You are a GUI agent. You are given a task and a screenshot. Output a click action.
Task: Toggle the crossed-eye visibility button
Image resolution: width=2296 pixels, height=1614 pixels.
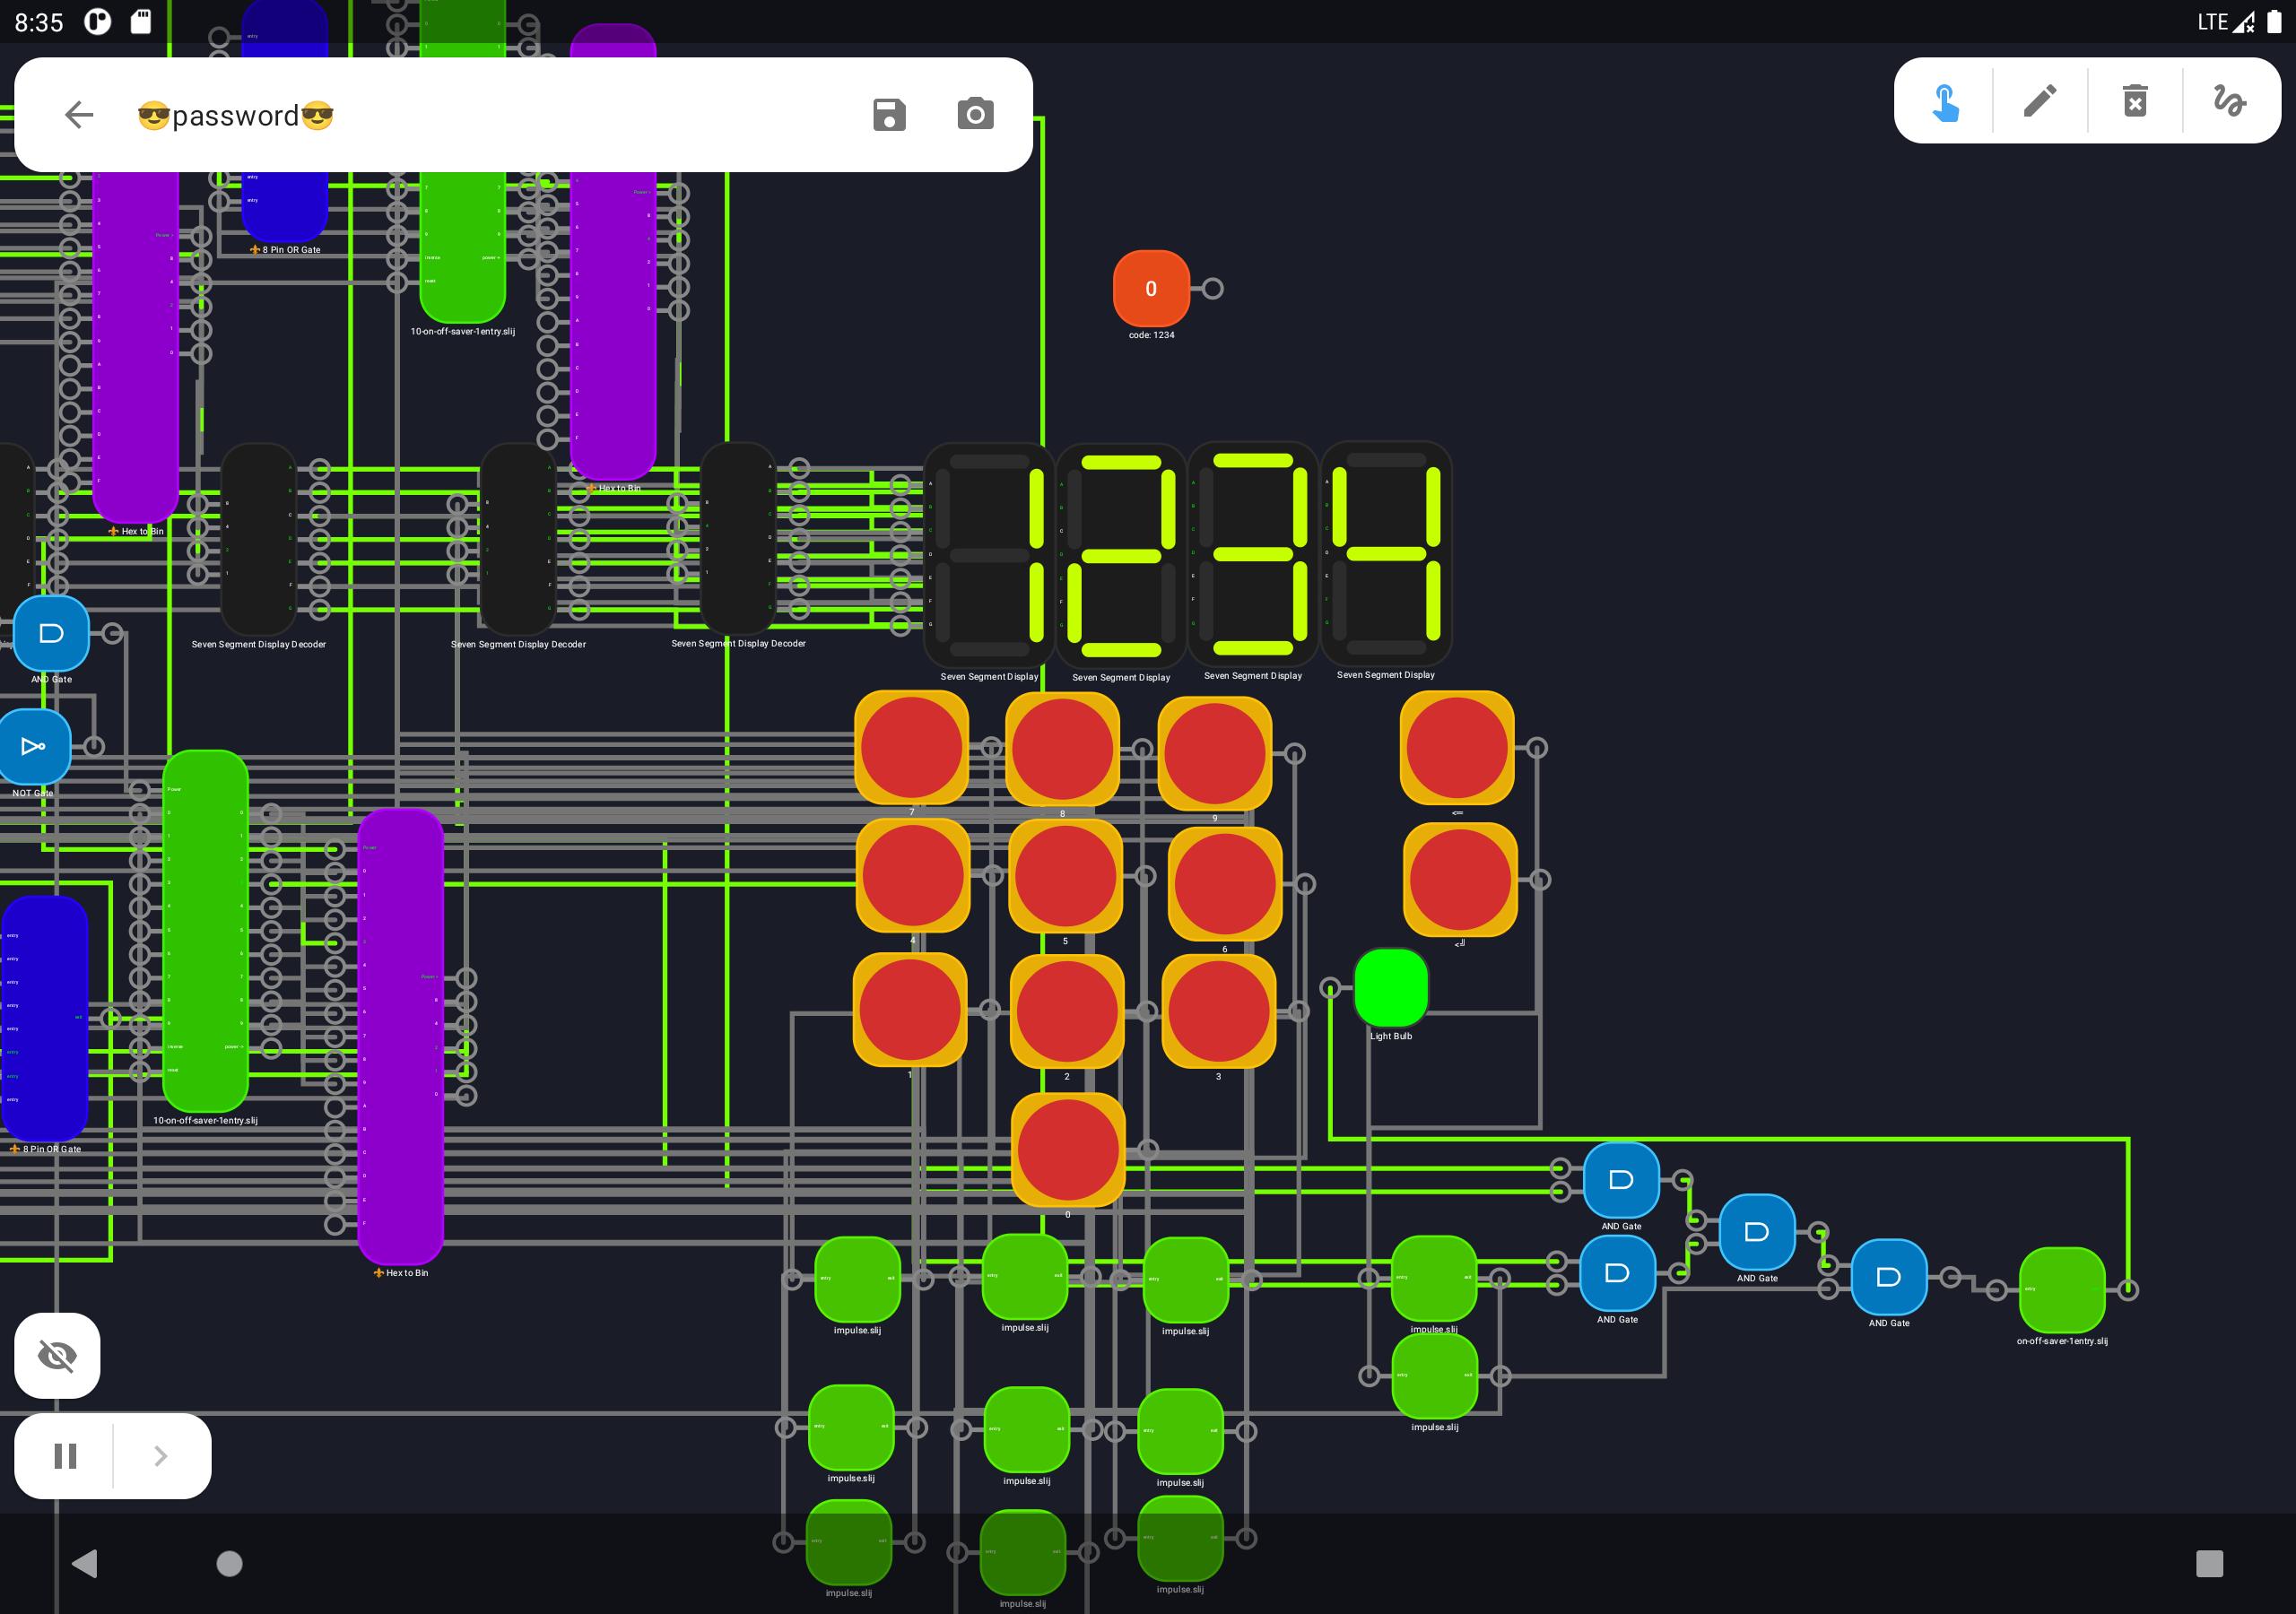pos(57,1356)
